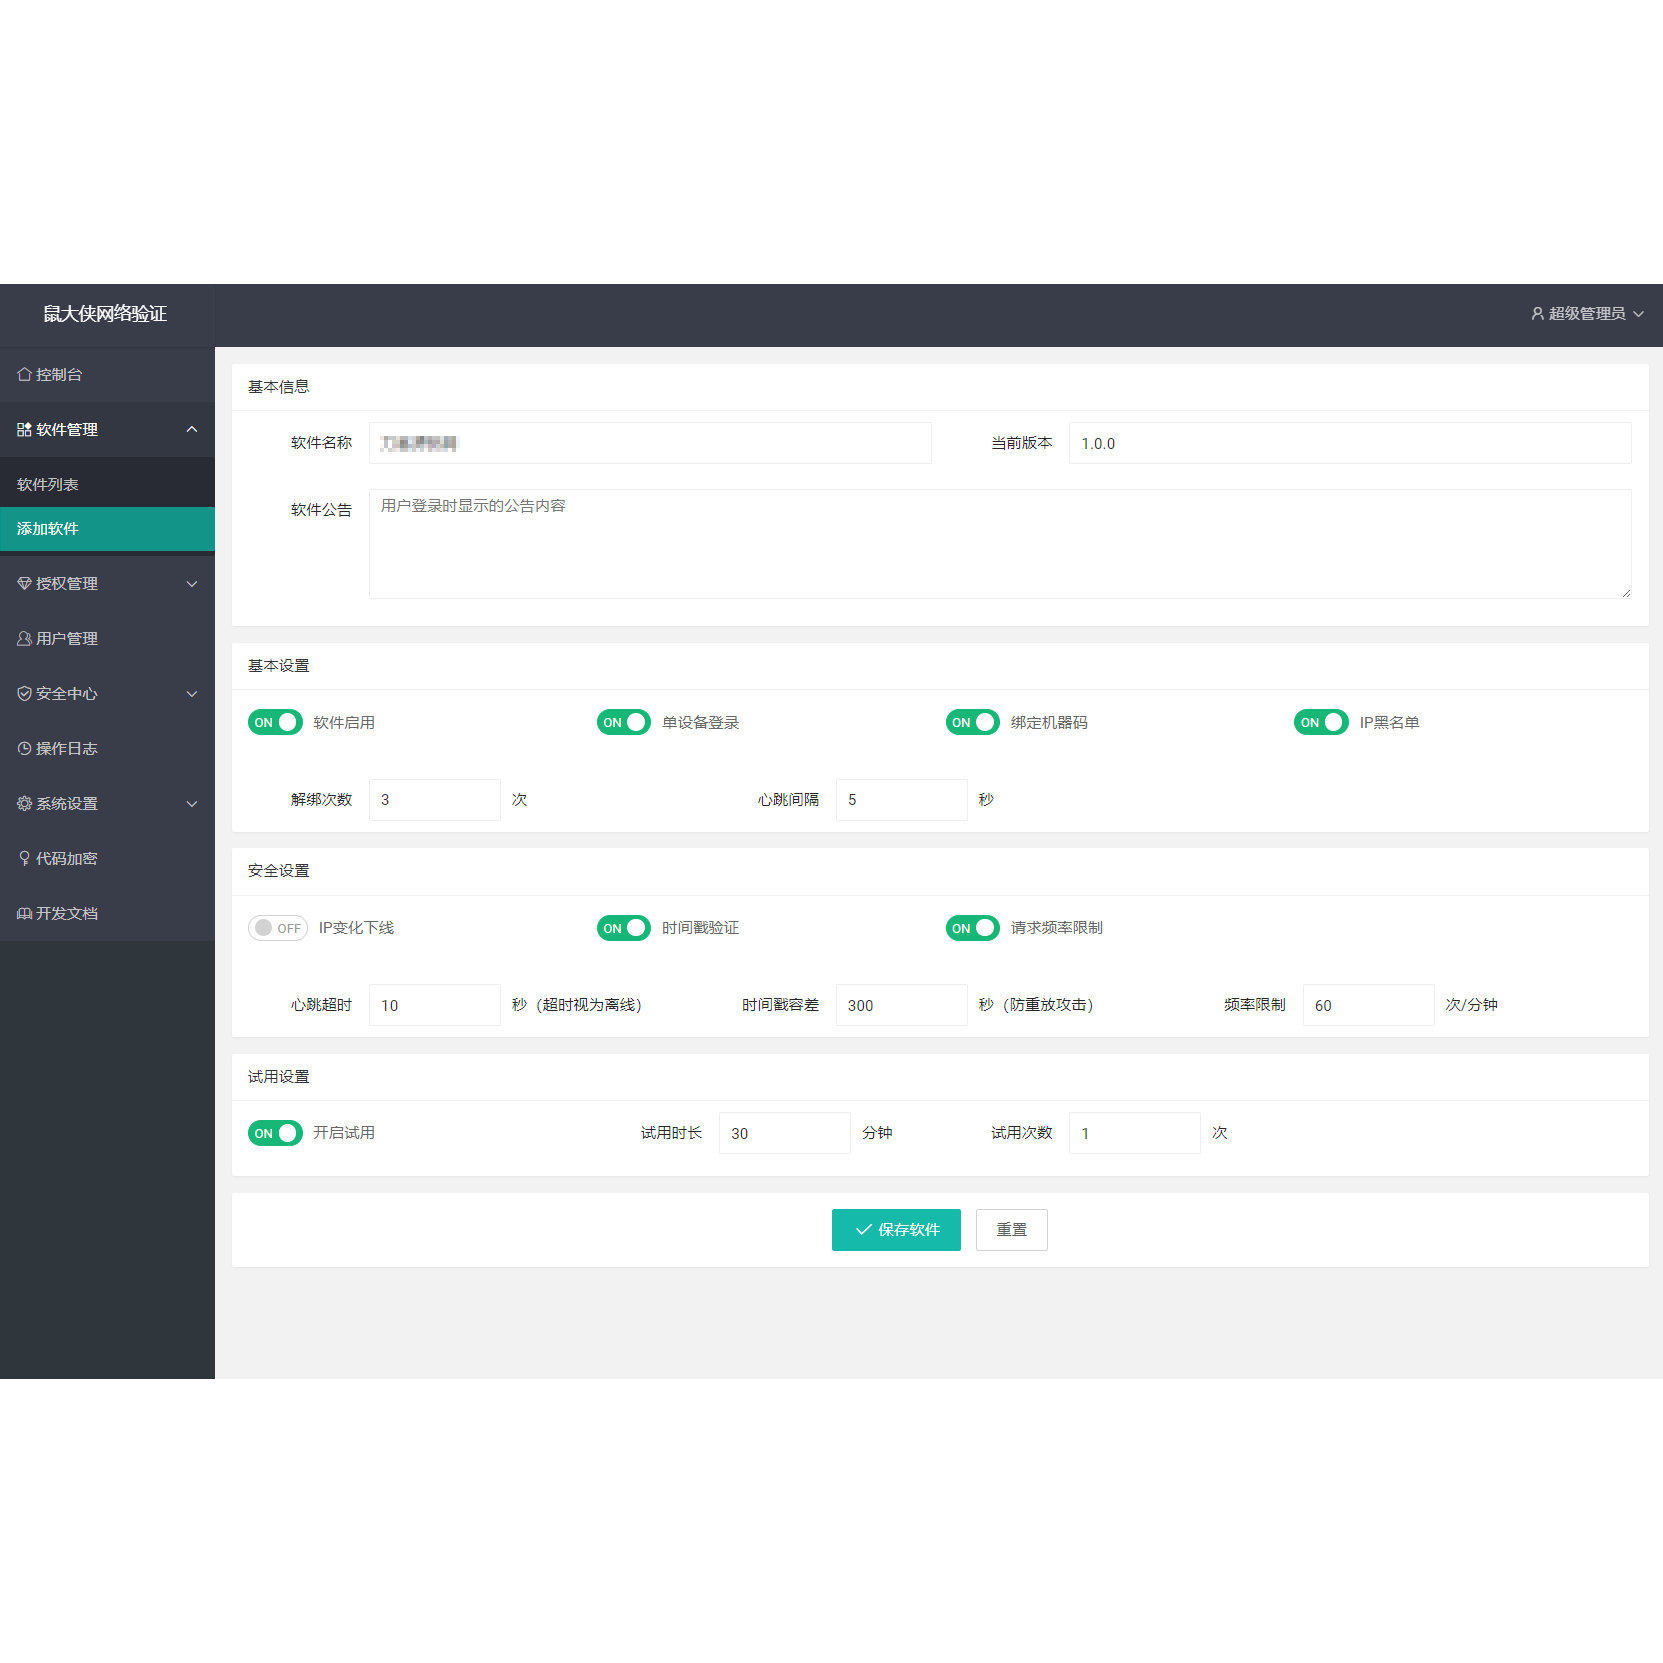Disable the 开启试用 toggle
1663x1663 pixels.
pyautogui.click(x=275, y=1134)
